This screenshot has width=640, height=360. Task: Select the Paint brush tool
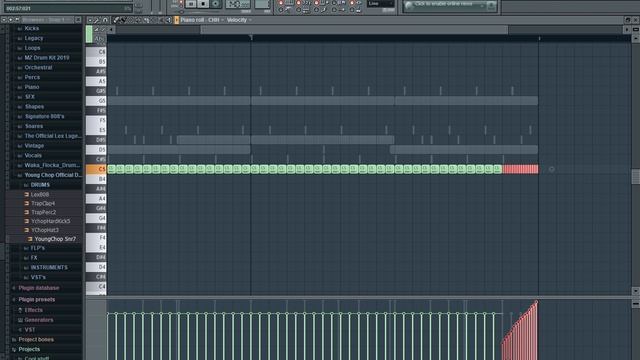[123, 20]
